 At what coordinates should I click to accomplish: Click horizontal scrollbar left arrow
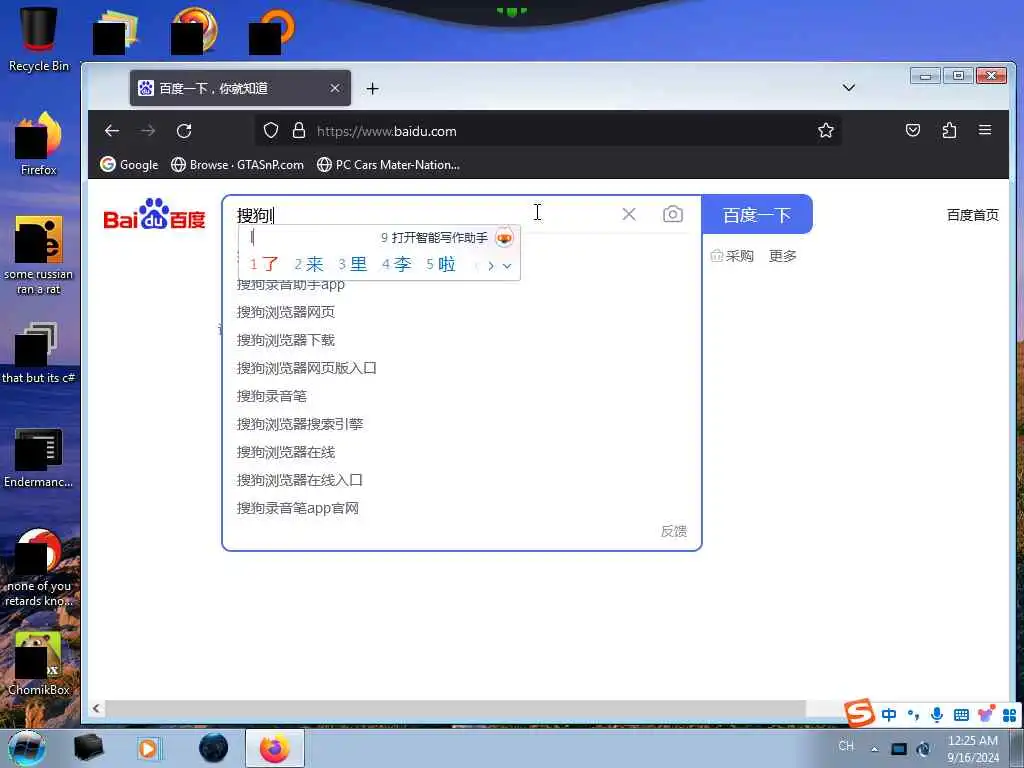[96, 709]
